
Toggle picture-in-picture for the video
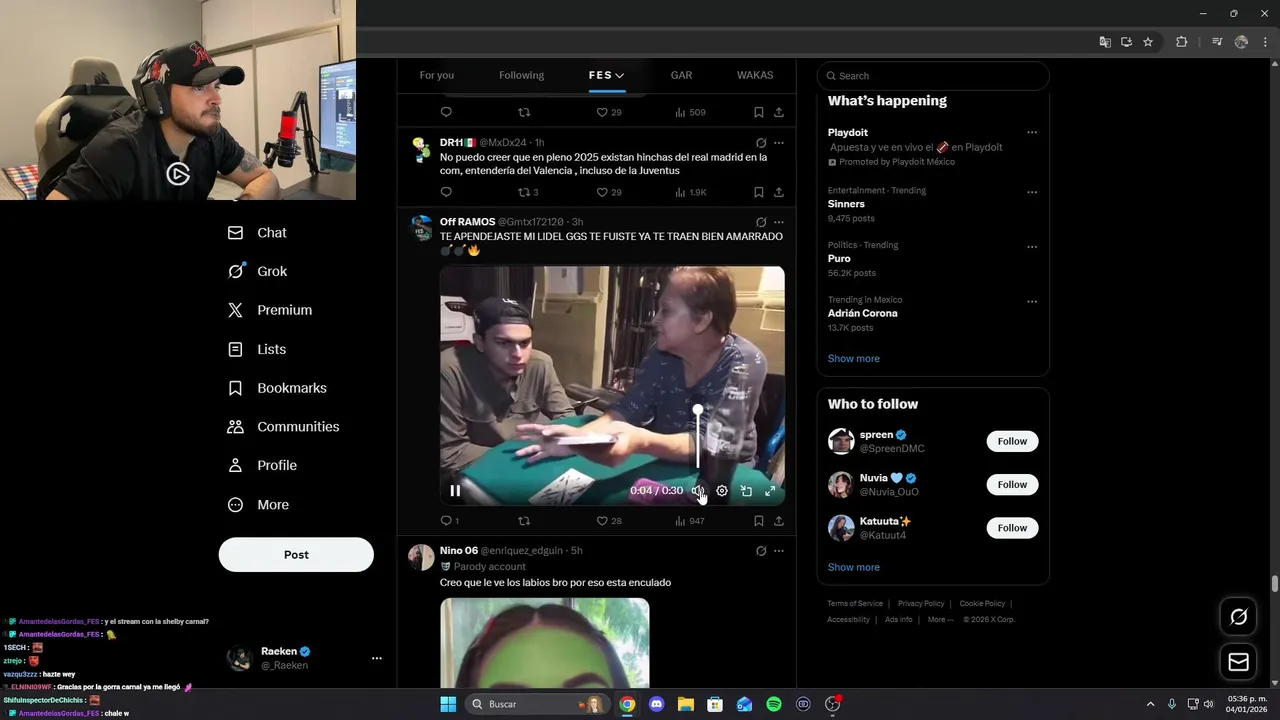tap(746, 491)
